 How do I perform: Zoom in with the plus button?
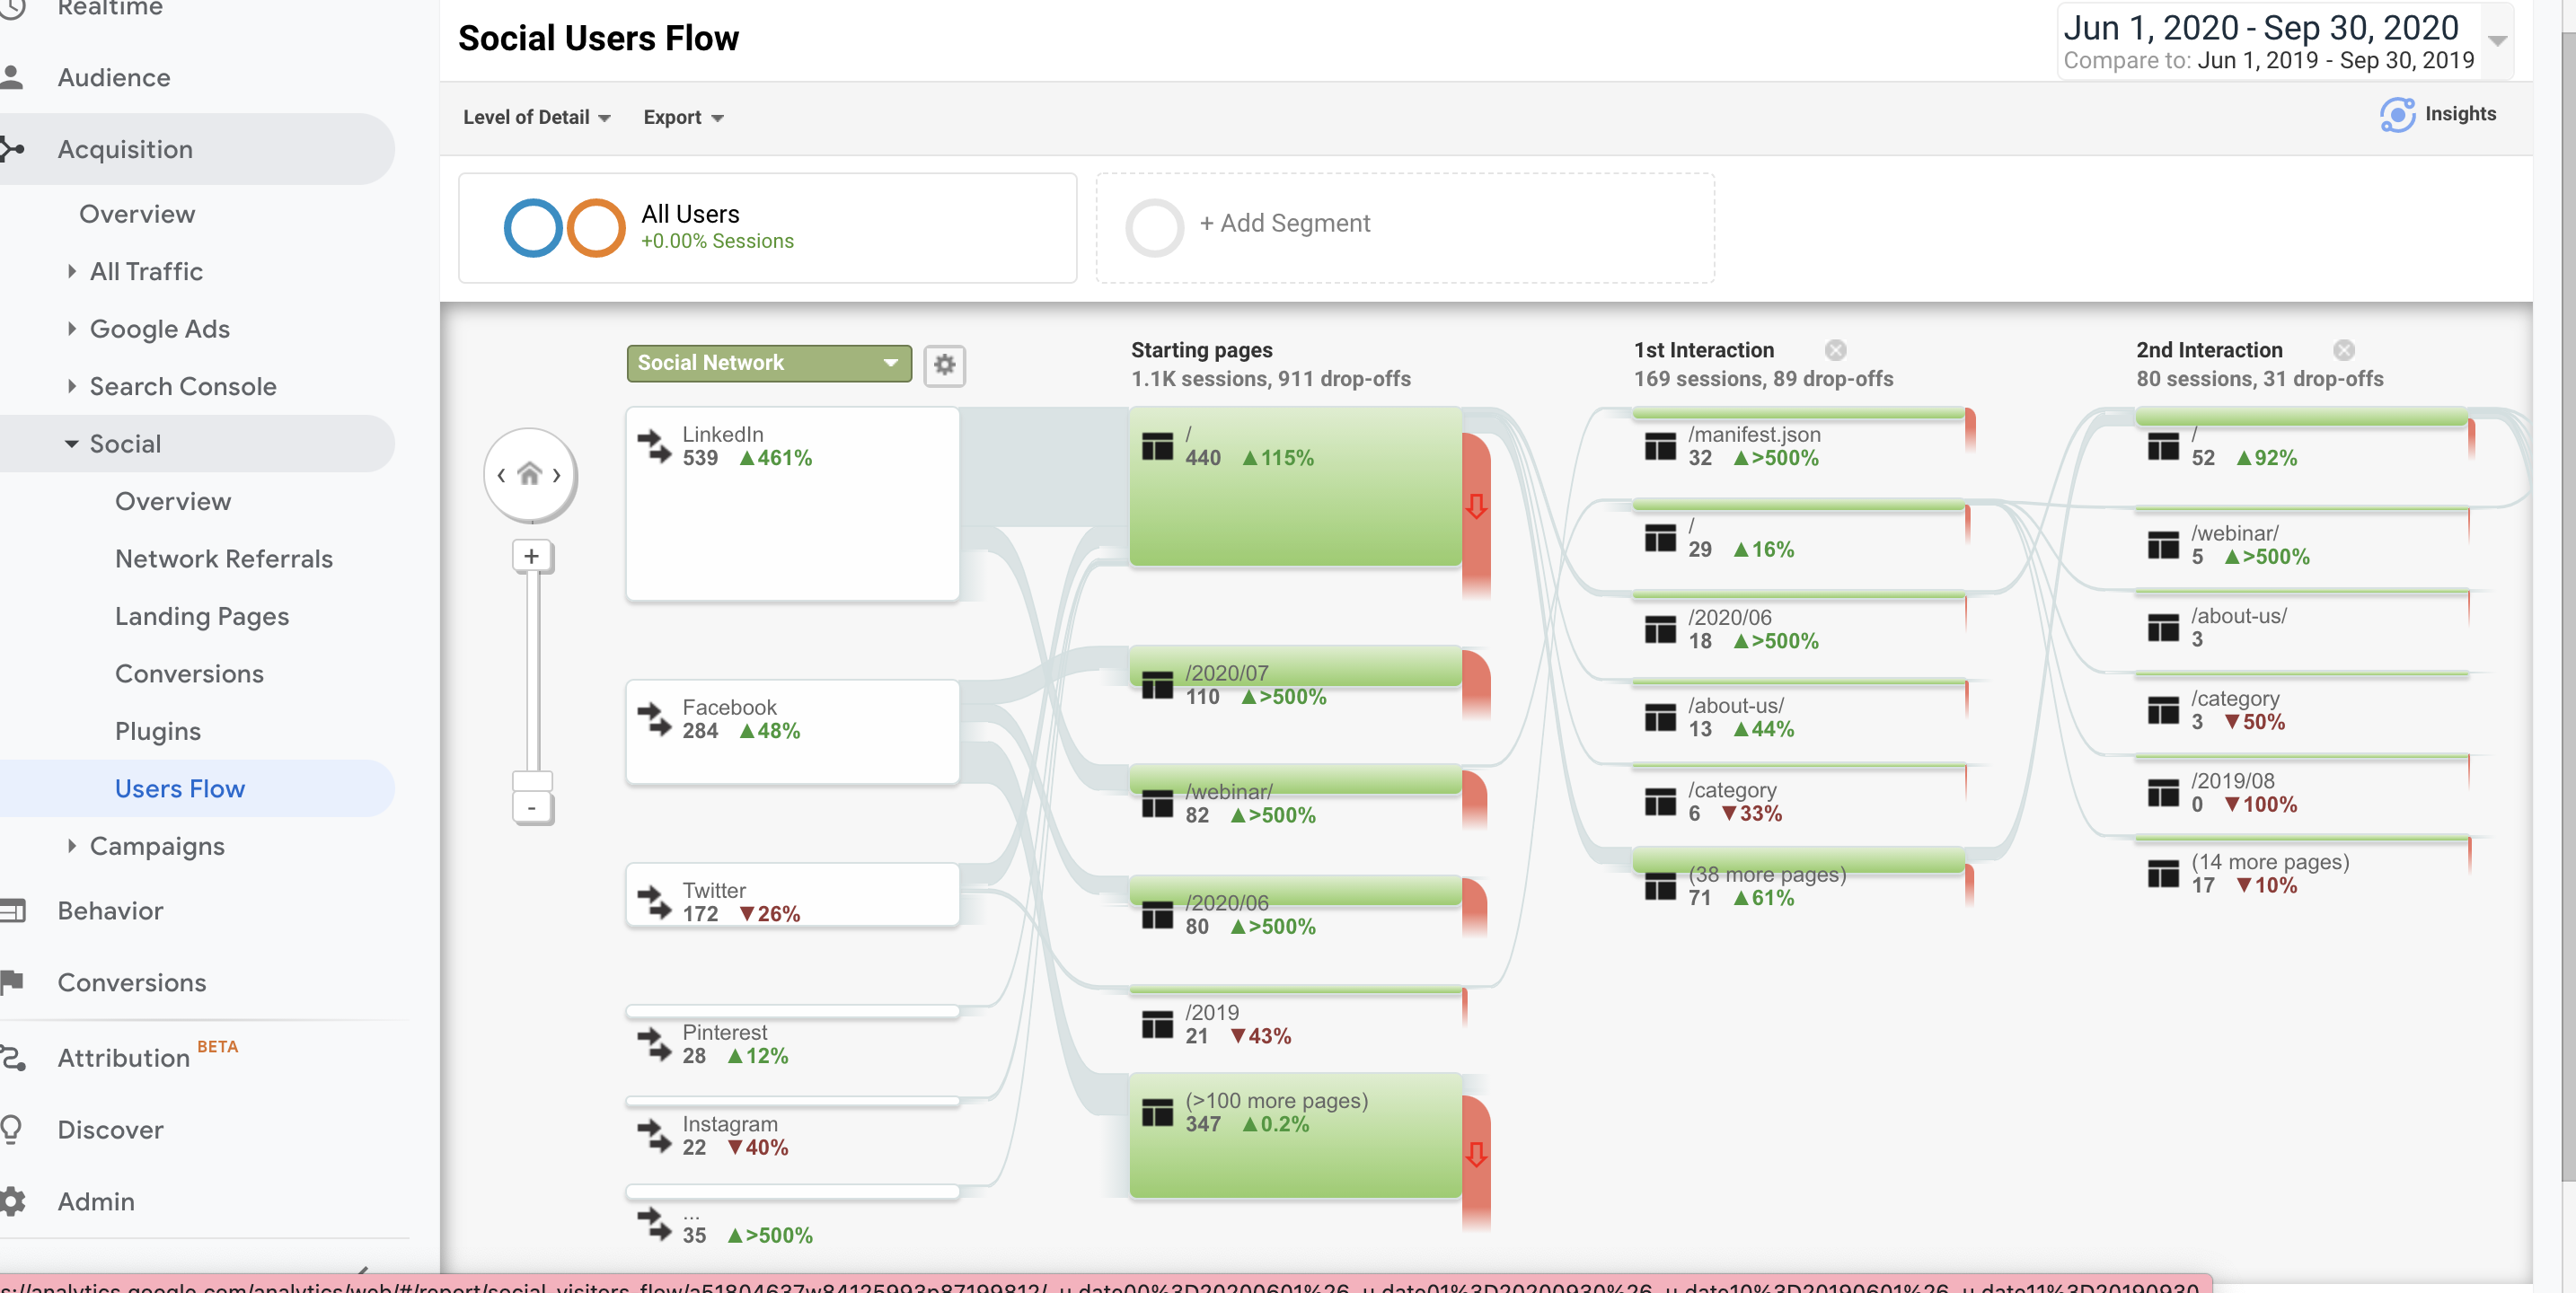pyautogui.click(x=532, y=556)
